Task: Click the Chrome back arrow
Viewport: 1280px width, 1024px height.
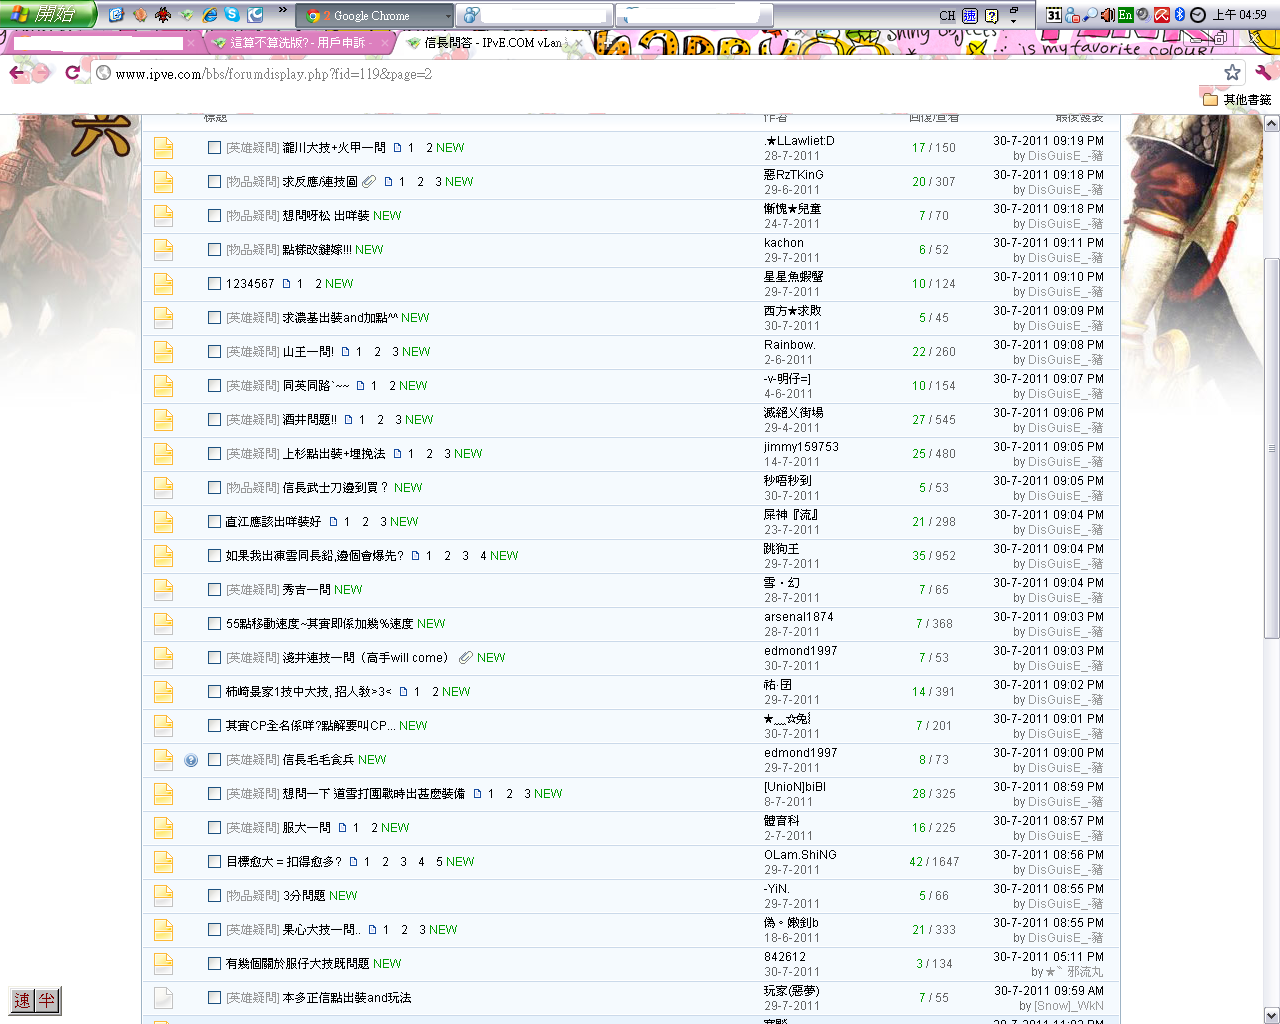Action: pyautogui.click(x=16, y=73)
